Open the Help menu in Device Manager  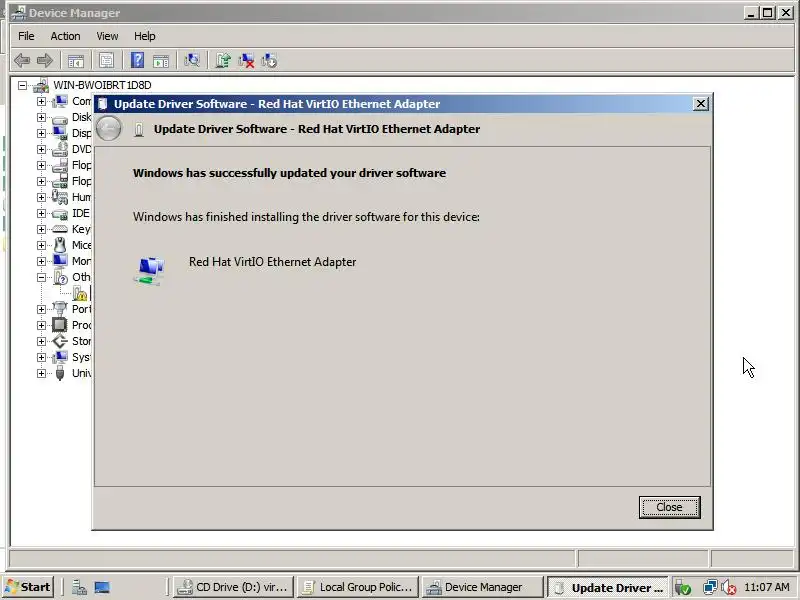[144, 36]
